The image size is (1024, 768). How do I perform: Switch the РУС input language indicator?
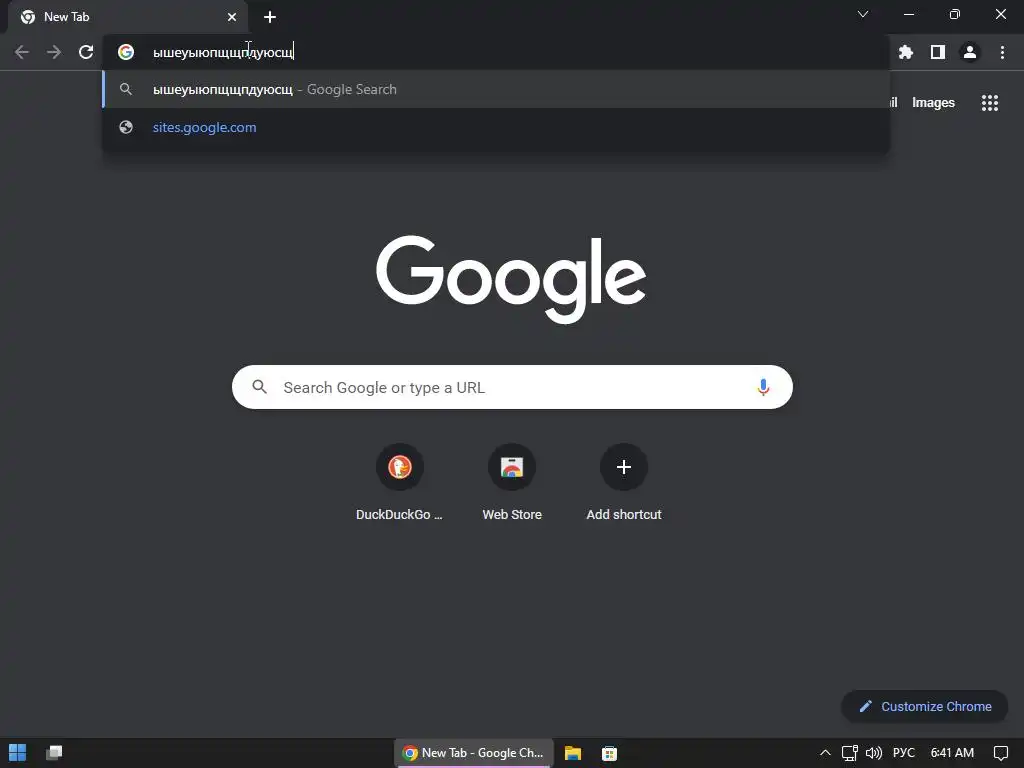tap(903, 753)
